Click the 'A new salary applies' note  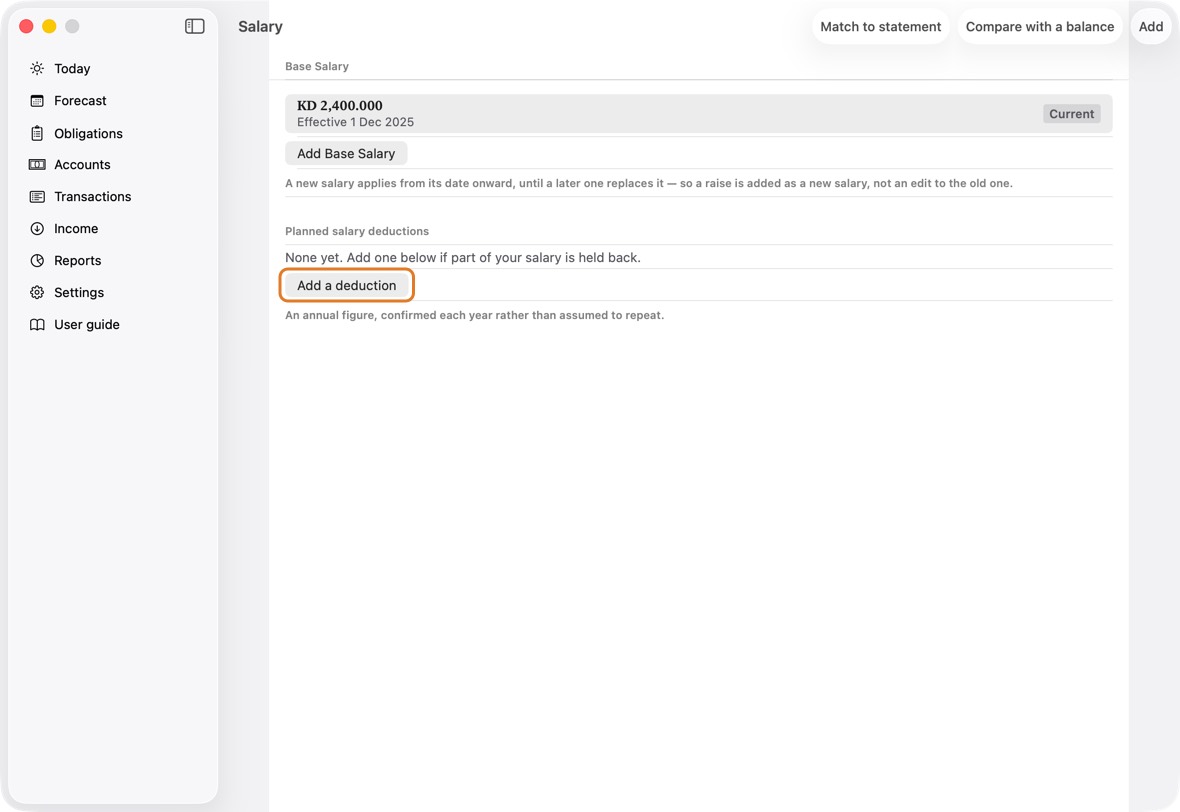click(x=649, y=183)
